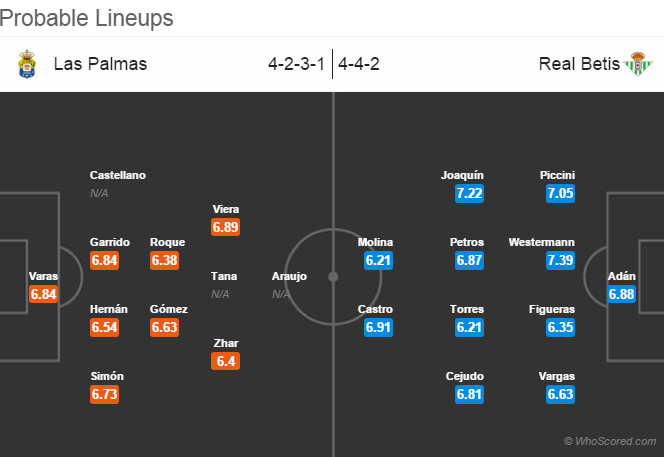Click Cejudo's 6.81 rating badge
This screenshot has width=664, height=457.
pyautogui.click(x=469, y=394)
